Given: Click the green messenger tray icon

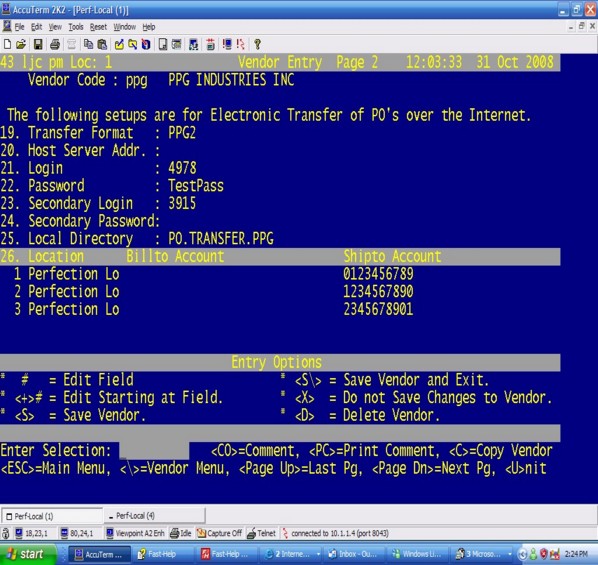Looking at the screenshot, I should pyautogui.click(x=533, y=554).
